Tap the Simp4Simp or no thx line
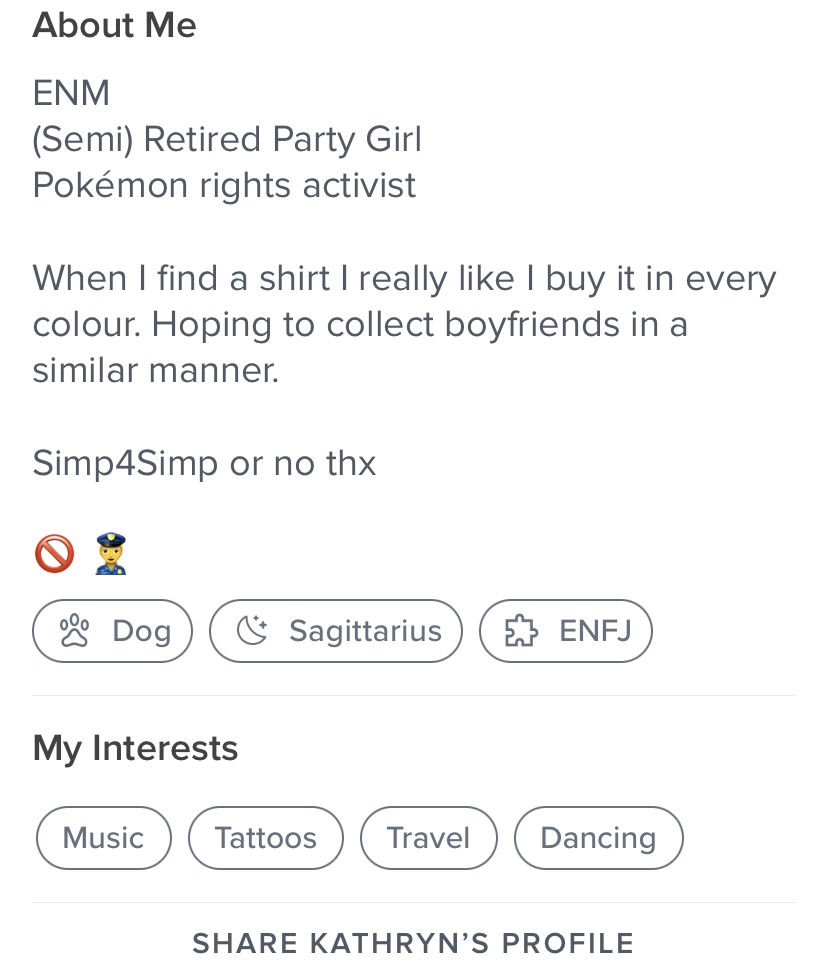Image resolution: width=828 pixels, height=963 pixels. click(x=204, y=463)
